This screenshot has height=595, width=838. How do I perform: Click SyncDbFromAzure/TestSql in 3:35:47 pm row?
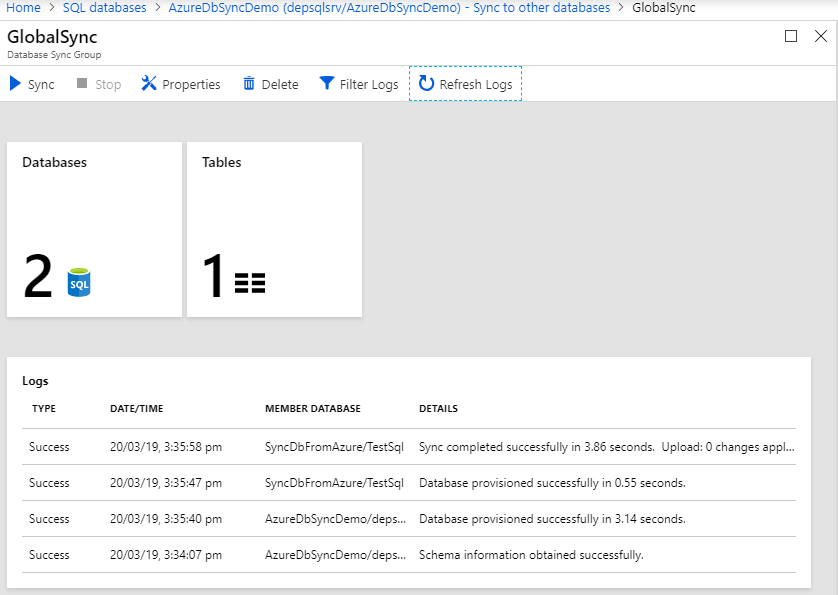334,483
